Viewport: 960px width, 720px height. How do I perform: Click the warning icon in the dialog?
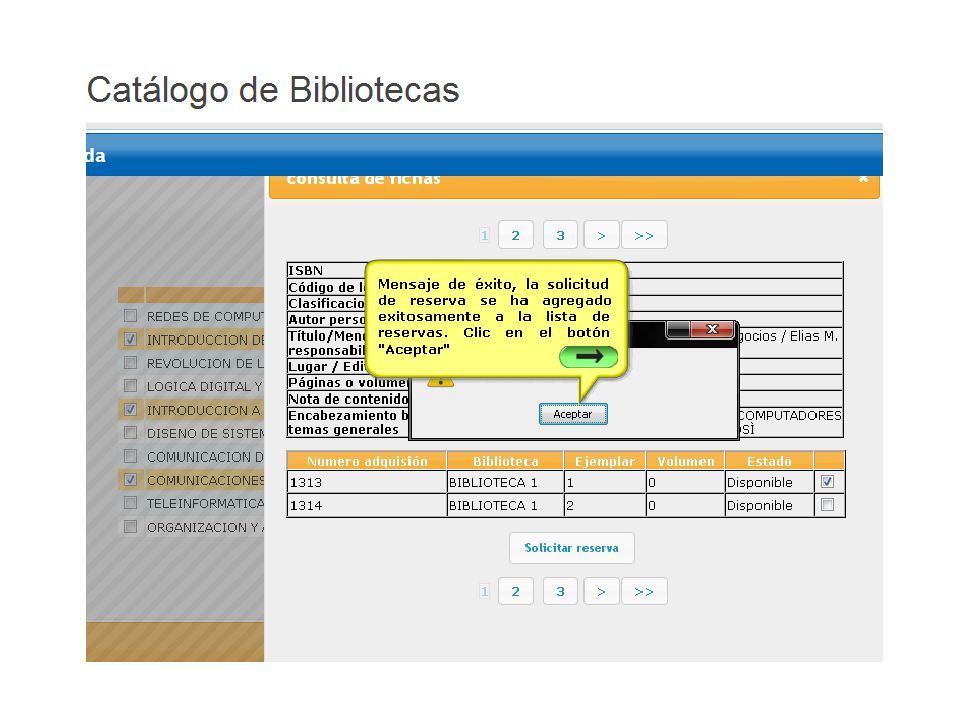[x=440, y=382]
